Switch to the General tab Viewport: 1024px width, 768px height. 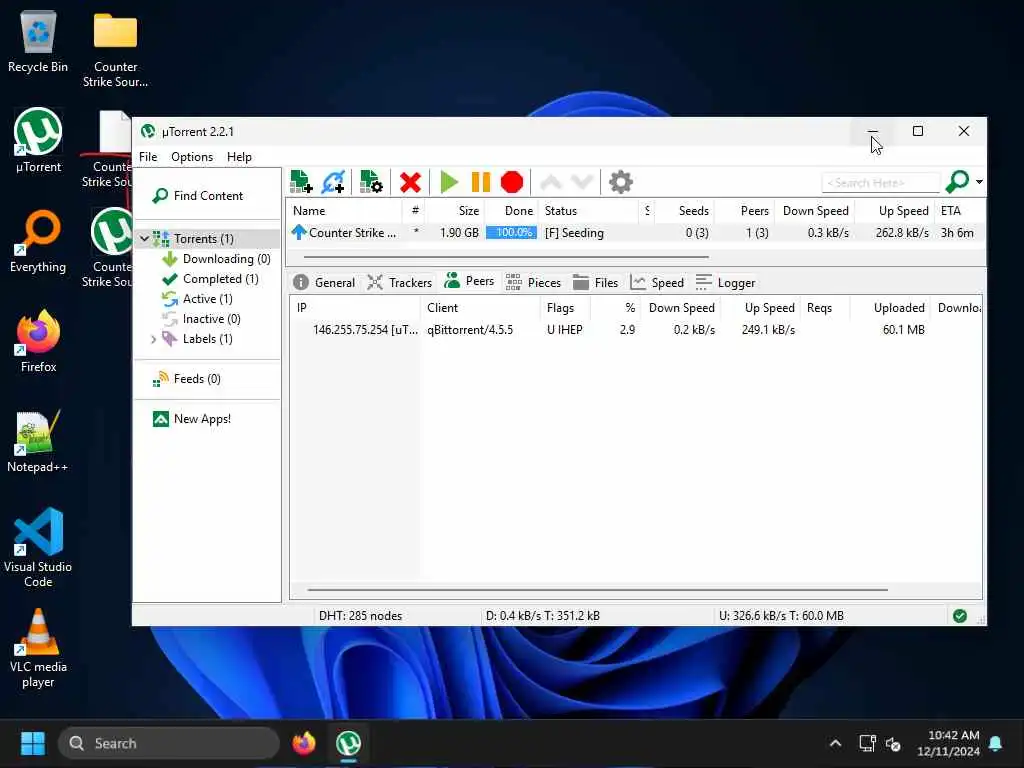click(x=325, y=282)
